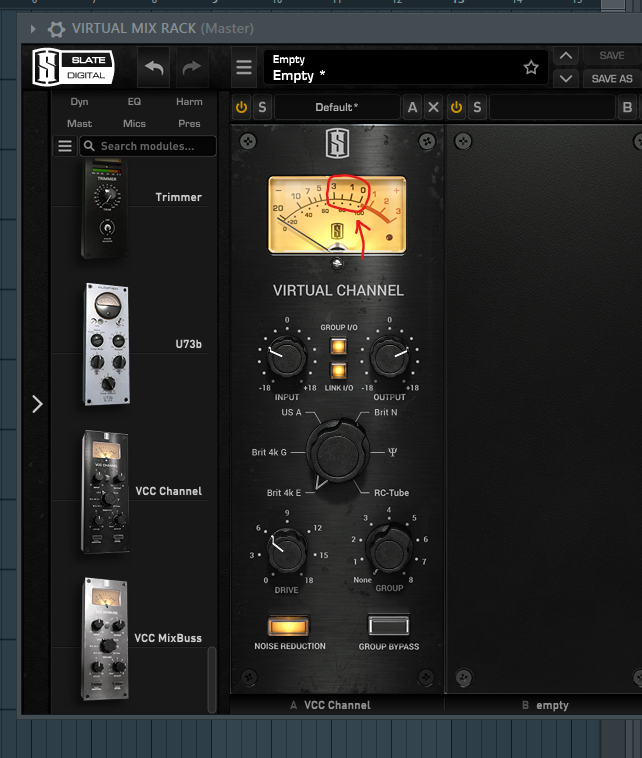The height and width of the screenshot is (758, 642).
Task: Click the slot B letter button
Action: coord(627,107)
